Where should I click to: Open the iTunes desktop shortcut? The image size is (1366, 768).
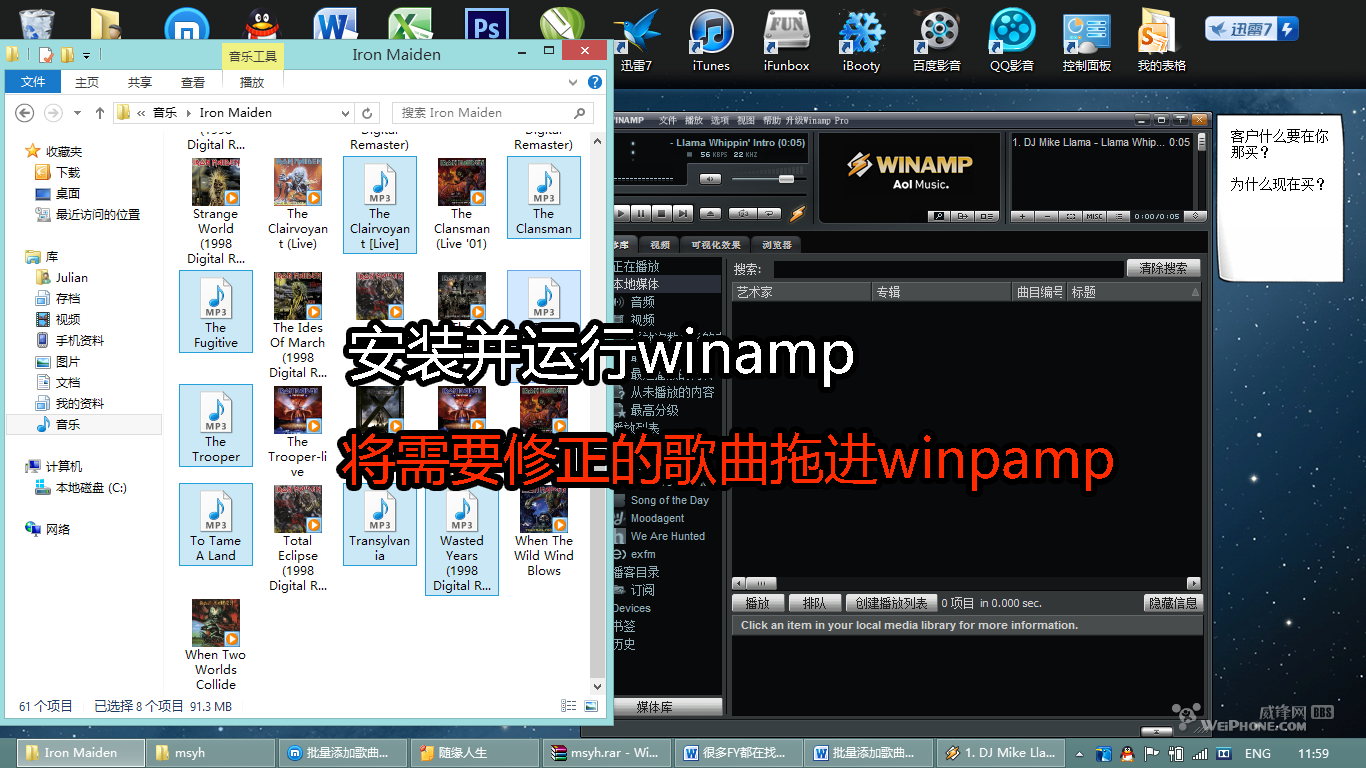[x=711, y=40]
